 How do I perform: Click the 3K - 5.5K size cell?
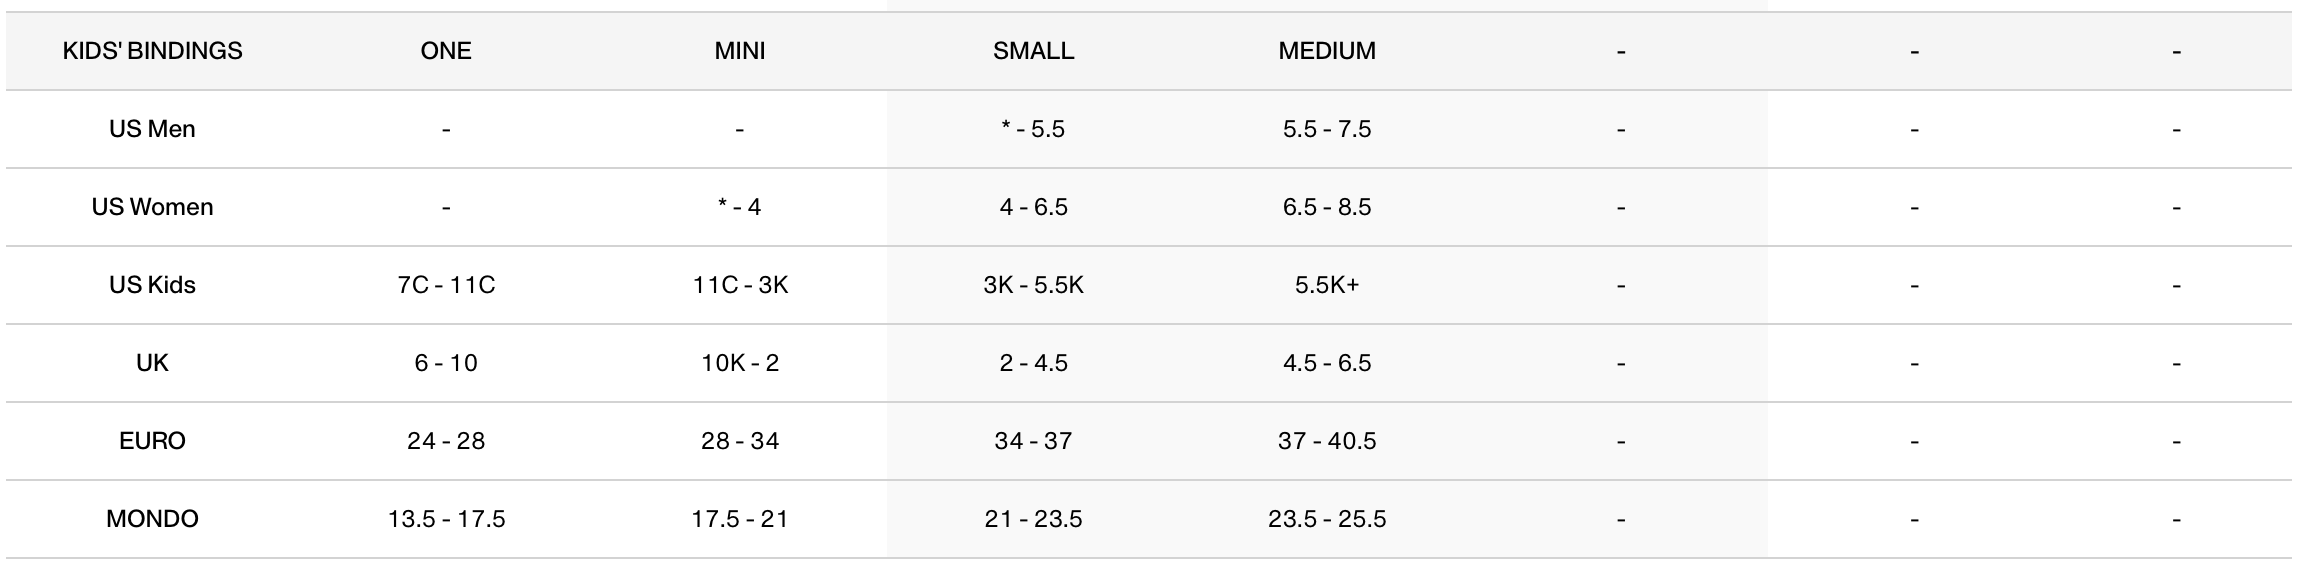(x=1033, y=285)
